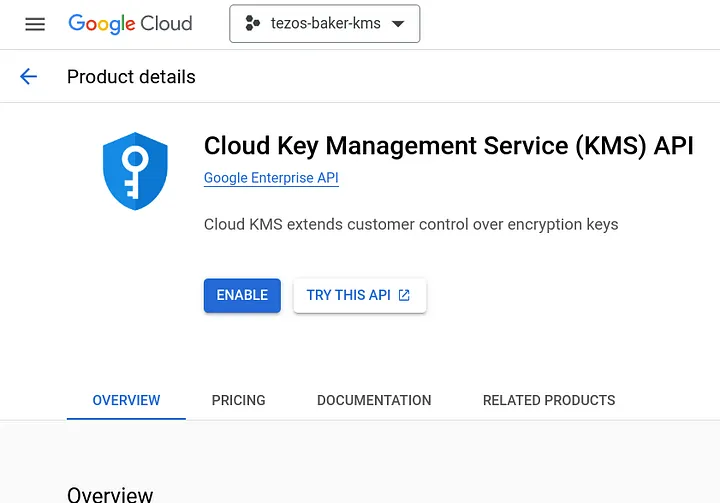The image size is (720, 503).
Task: Go back using the left arrow
Action: pos(28,77)
